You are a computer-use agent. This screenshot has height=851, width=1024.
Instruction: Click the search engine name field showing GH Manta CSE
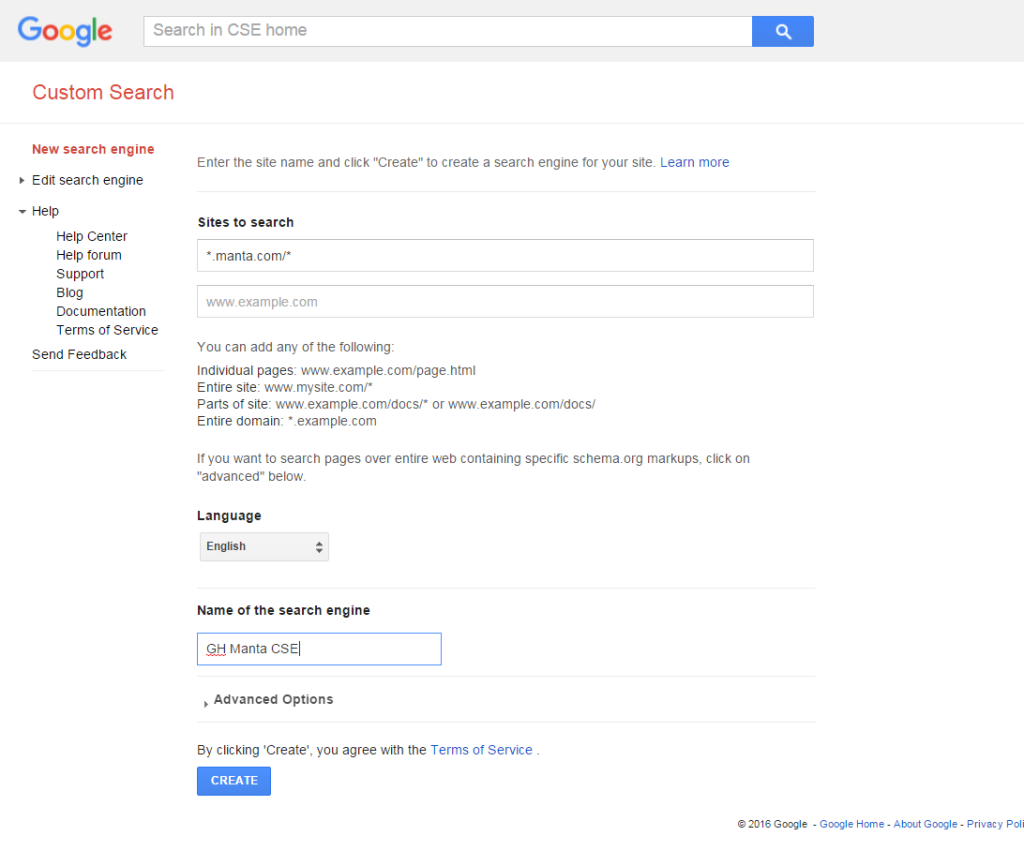(318, 648)
